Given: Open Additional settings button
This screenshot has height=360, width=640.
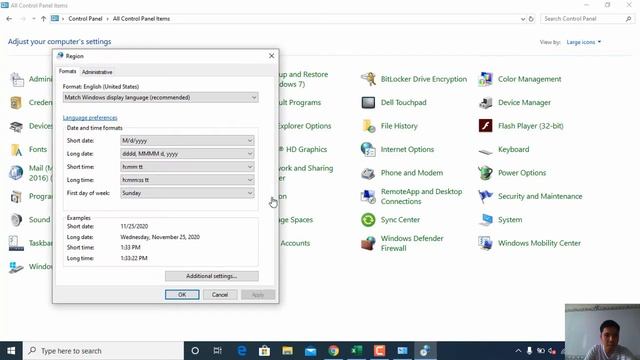Looking at the screenshot, I should [x=211, y=276].
